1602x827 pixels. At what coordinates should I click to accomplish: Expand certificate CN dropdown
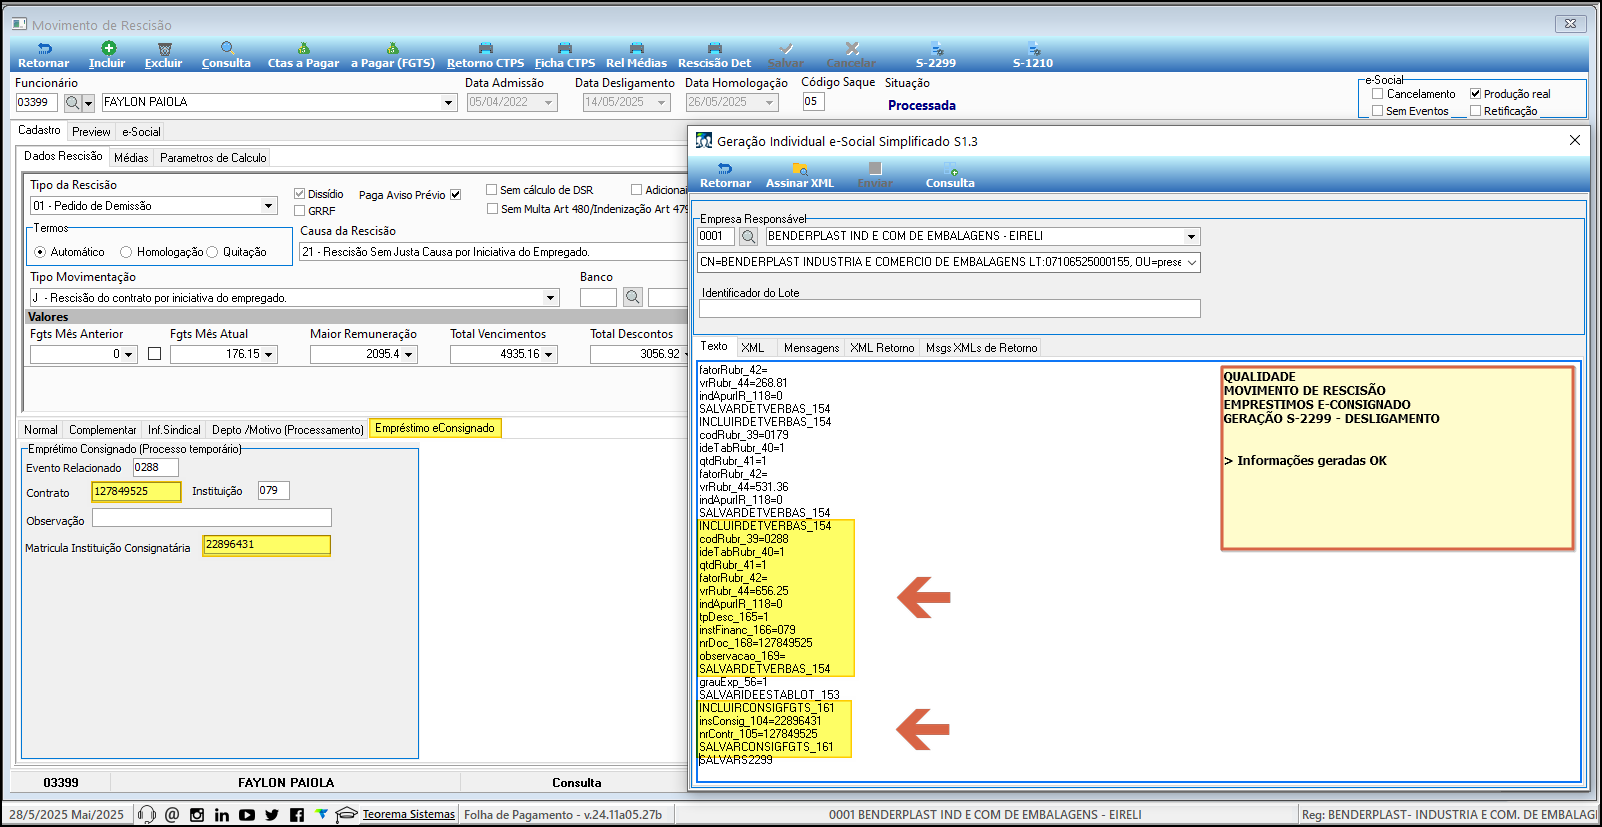[1191, 262]
